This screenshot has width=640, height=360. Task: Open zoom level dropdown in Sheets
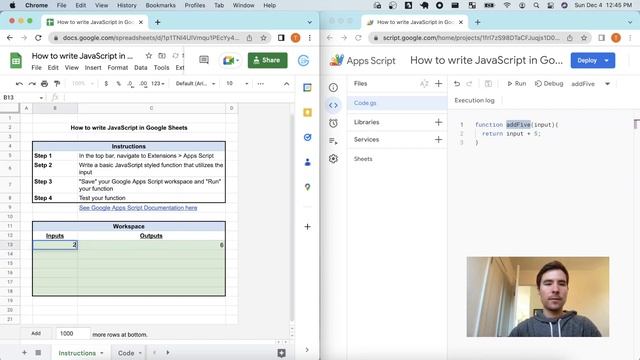[83, 84]
